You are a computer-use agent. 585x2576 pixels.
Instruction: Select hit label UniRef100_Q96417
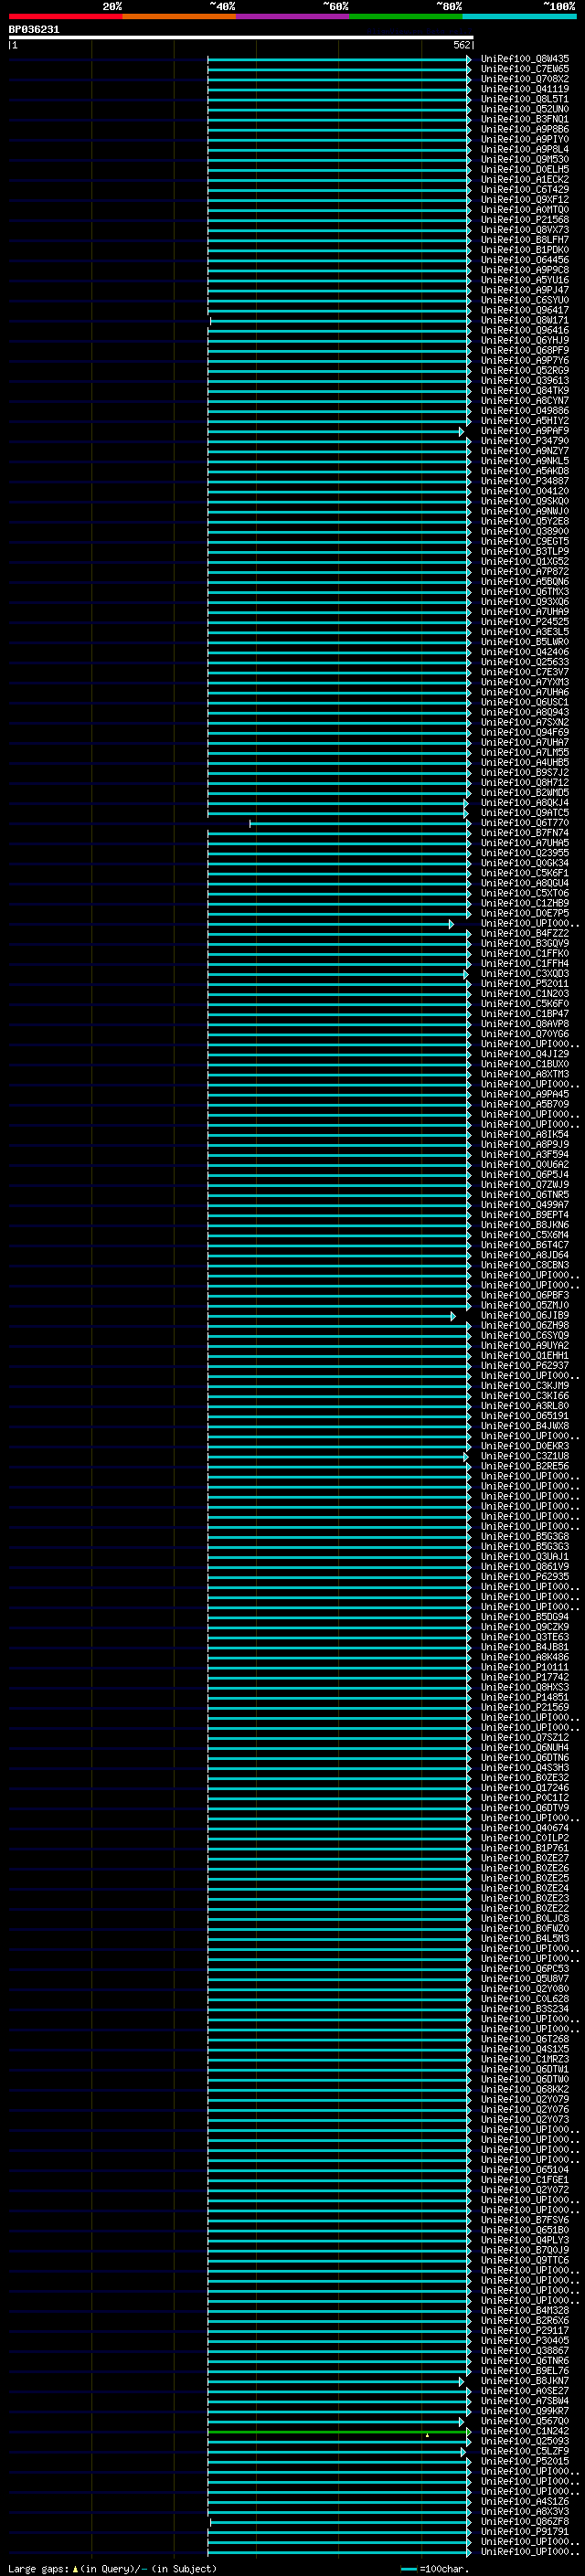(x=525, y=310)
